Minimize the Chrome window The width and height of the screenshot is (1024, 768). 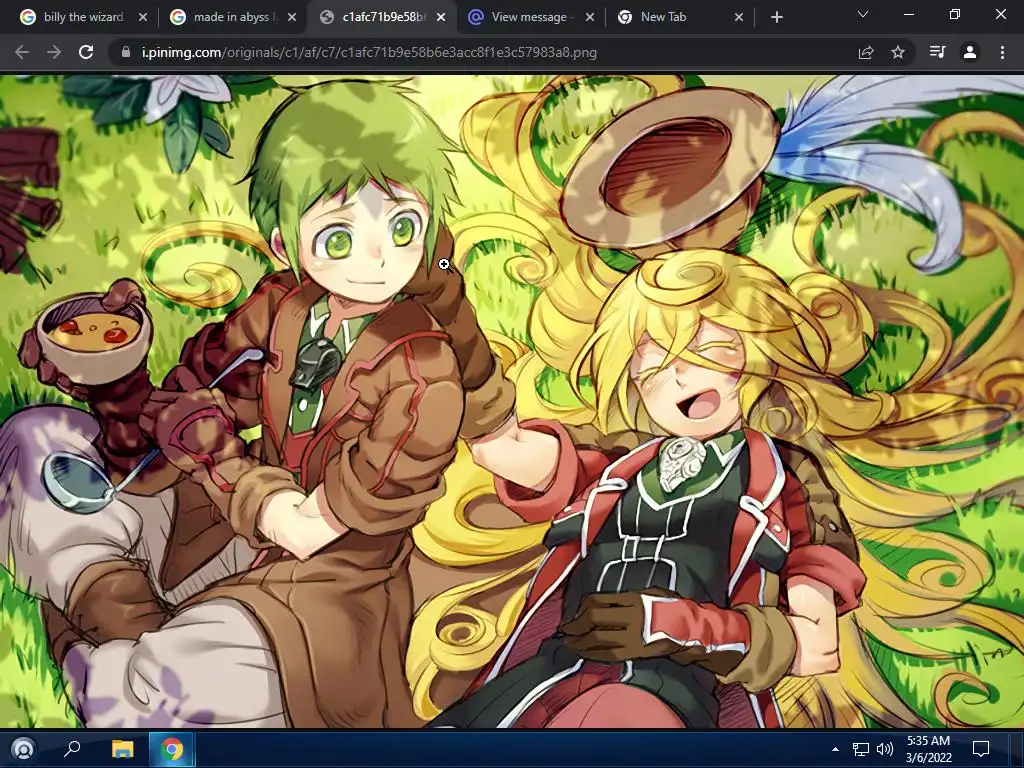click(x=908, y=14)
